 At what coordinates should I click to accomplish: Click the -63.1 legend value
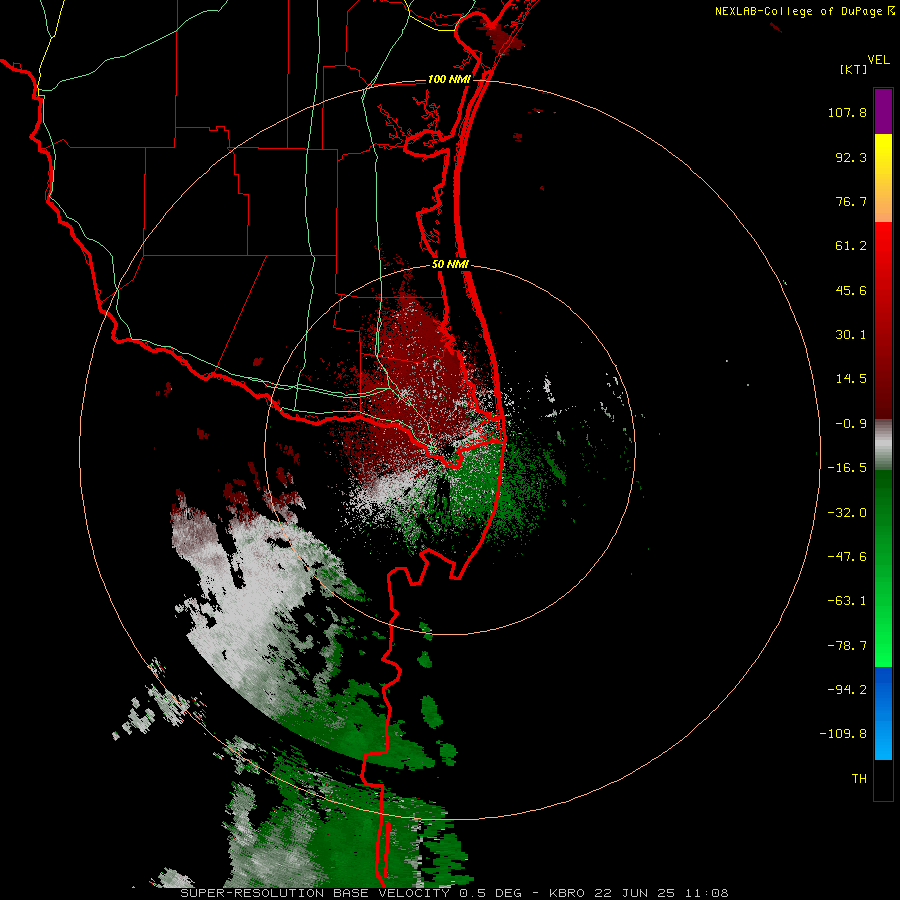[847, 601]
